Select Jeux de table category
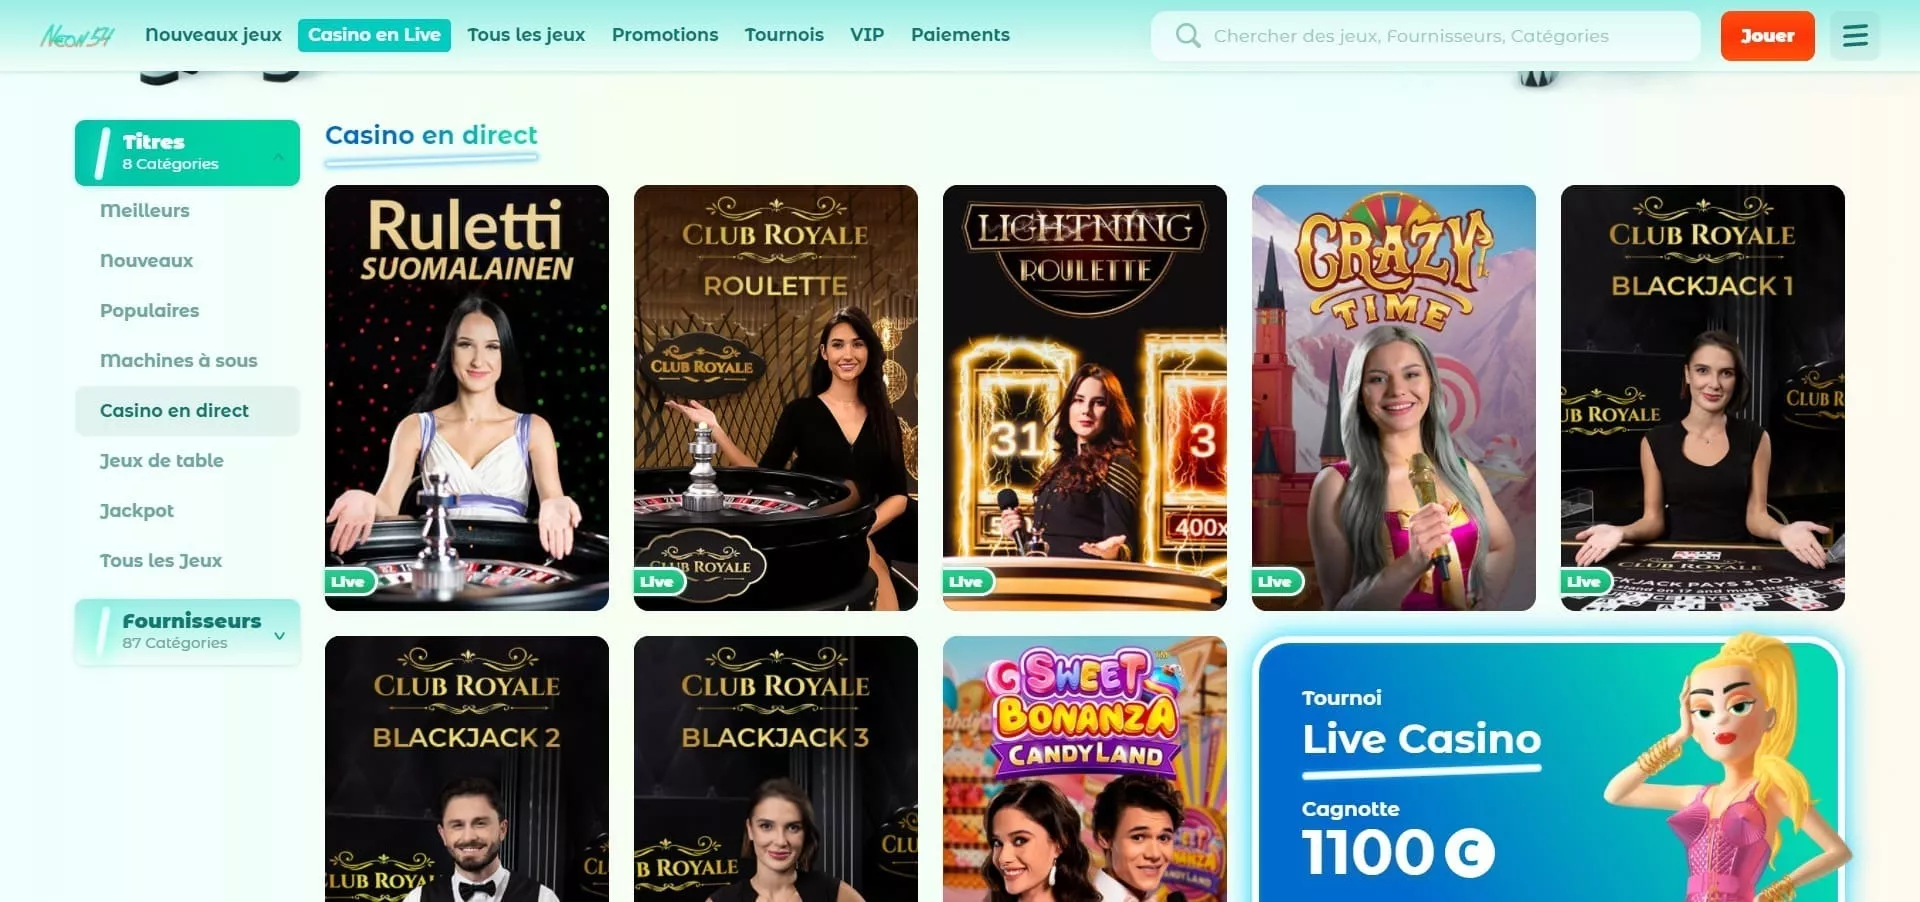The image size is (1920, 902). (162, 460)
